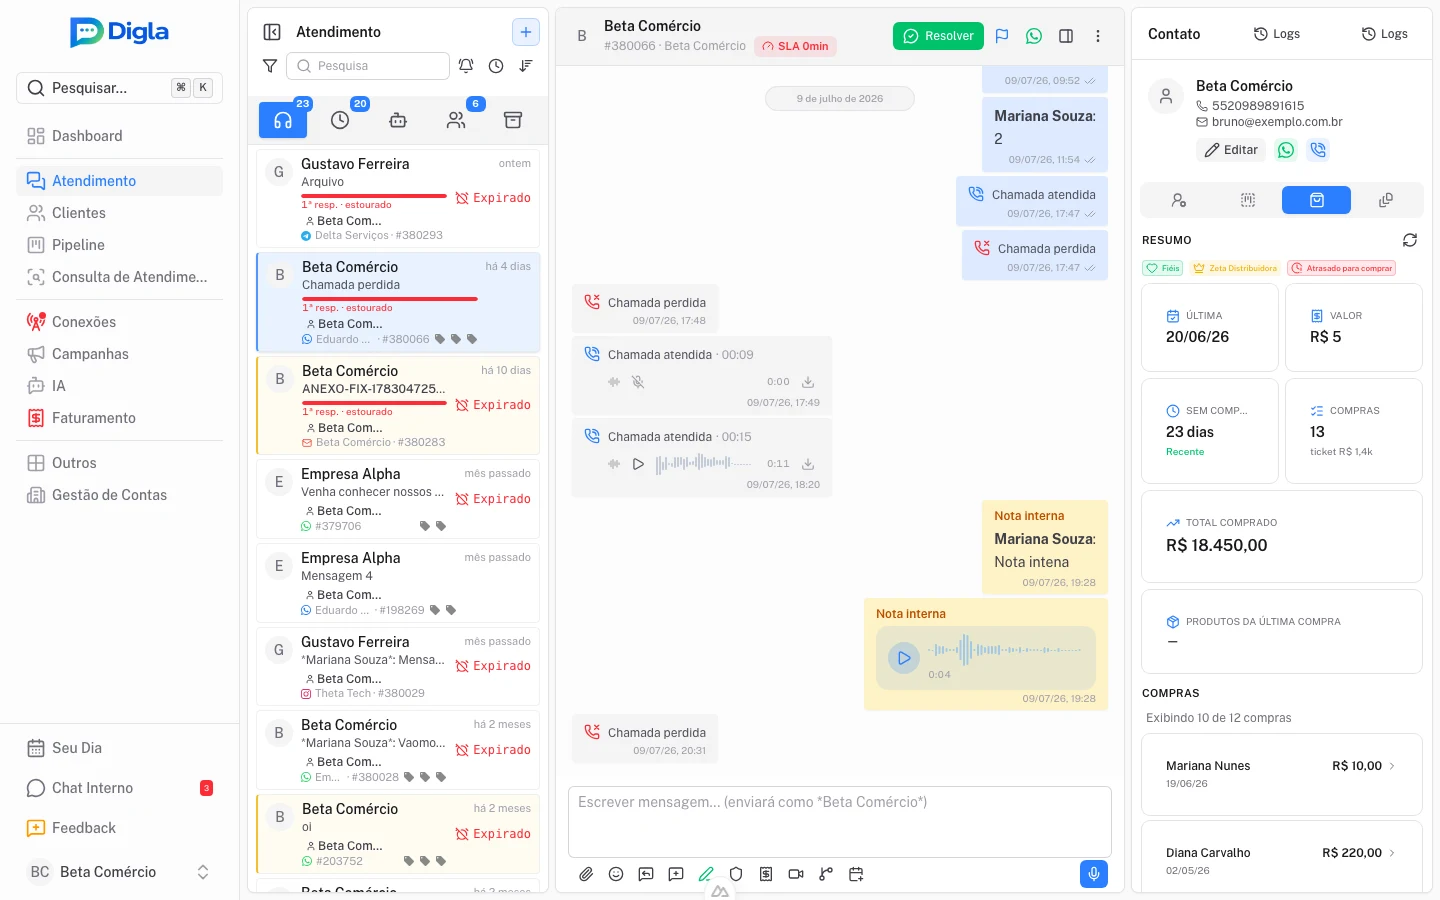Image resolution: width=1440 pixels, height=900 pixels.
Task: Flag the Beta Comércio conversation
Action: (1002, 36)
